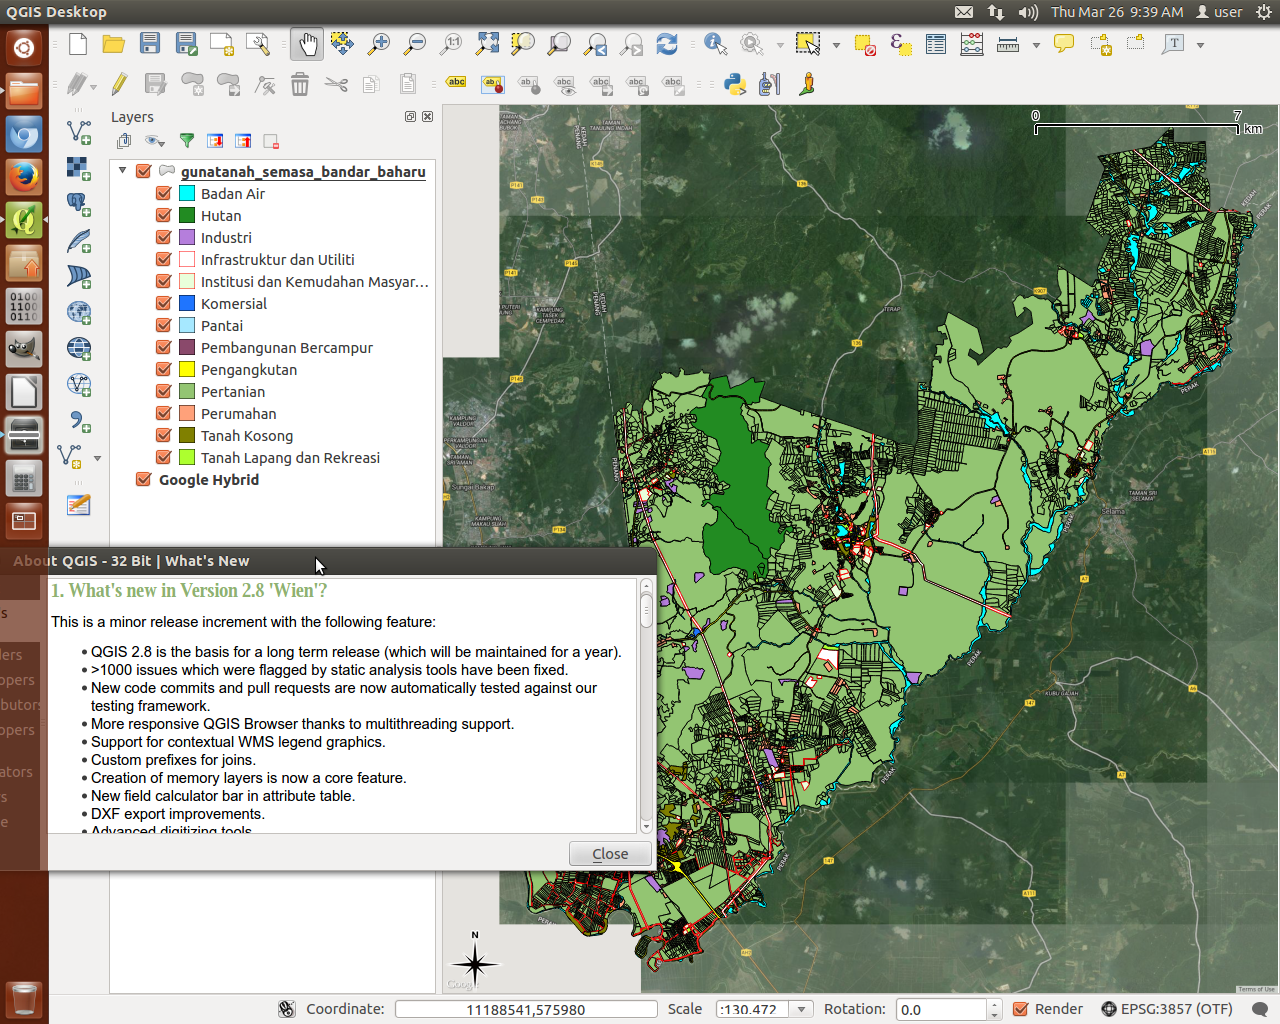Toggle the Industri category checkbox

point(164,238)
